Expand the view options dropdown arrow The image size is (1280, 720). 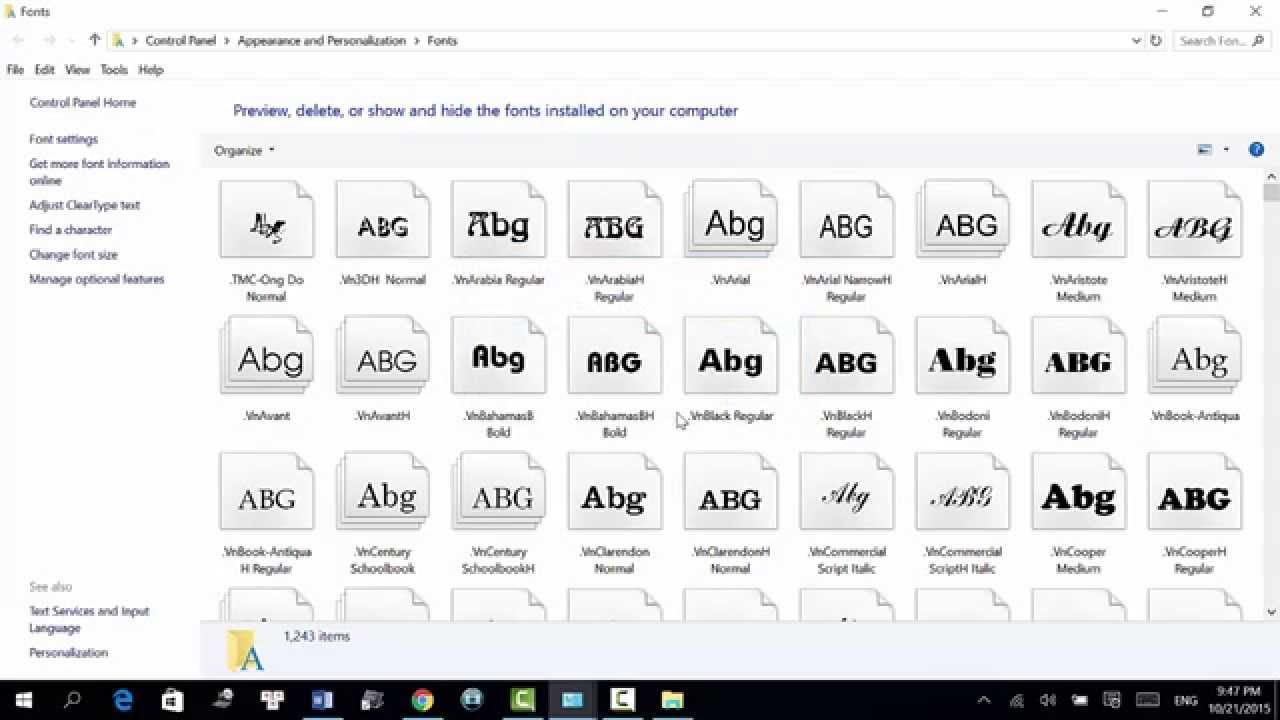point(1226,150)
